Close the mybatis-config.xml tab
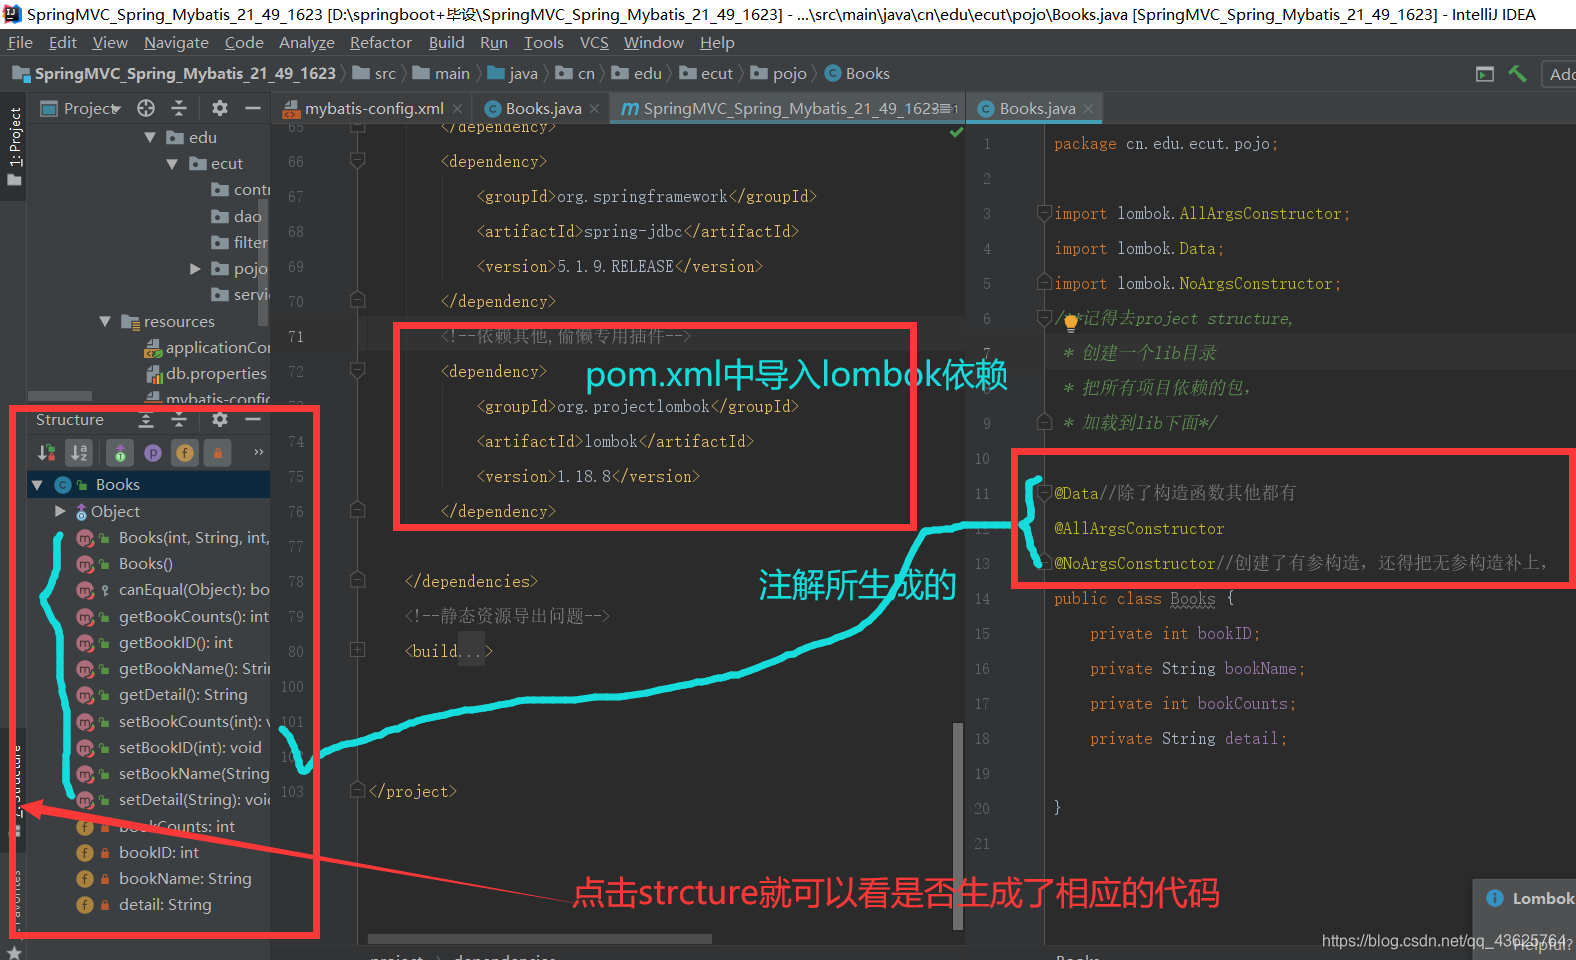Viewport: 1576px width, 960px height. click(x=457, y=108)
